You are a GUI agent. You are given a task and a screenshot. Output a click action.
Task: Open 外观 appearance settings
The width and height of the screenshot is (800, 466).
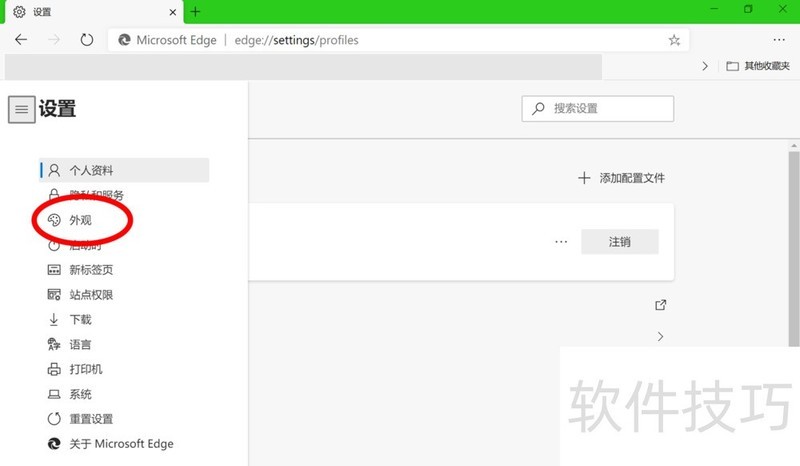pos(80,220)
